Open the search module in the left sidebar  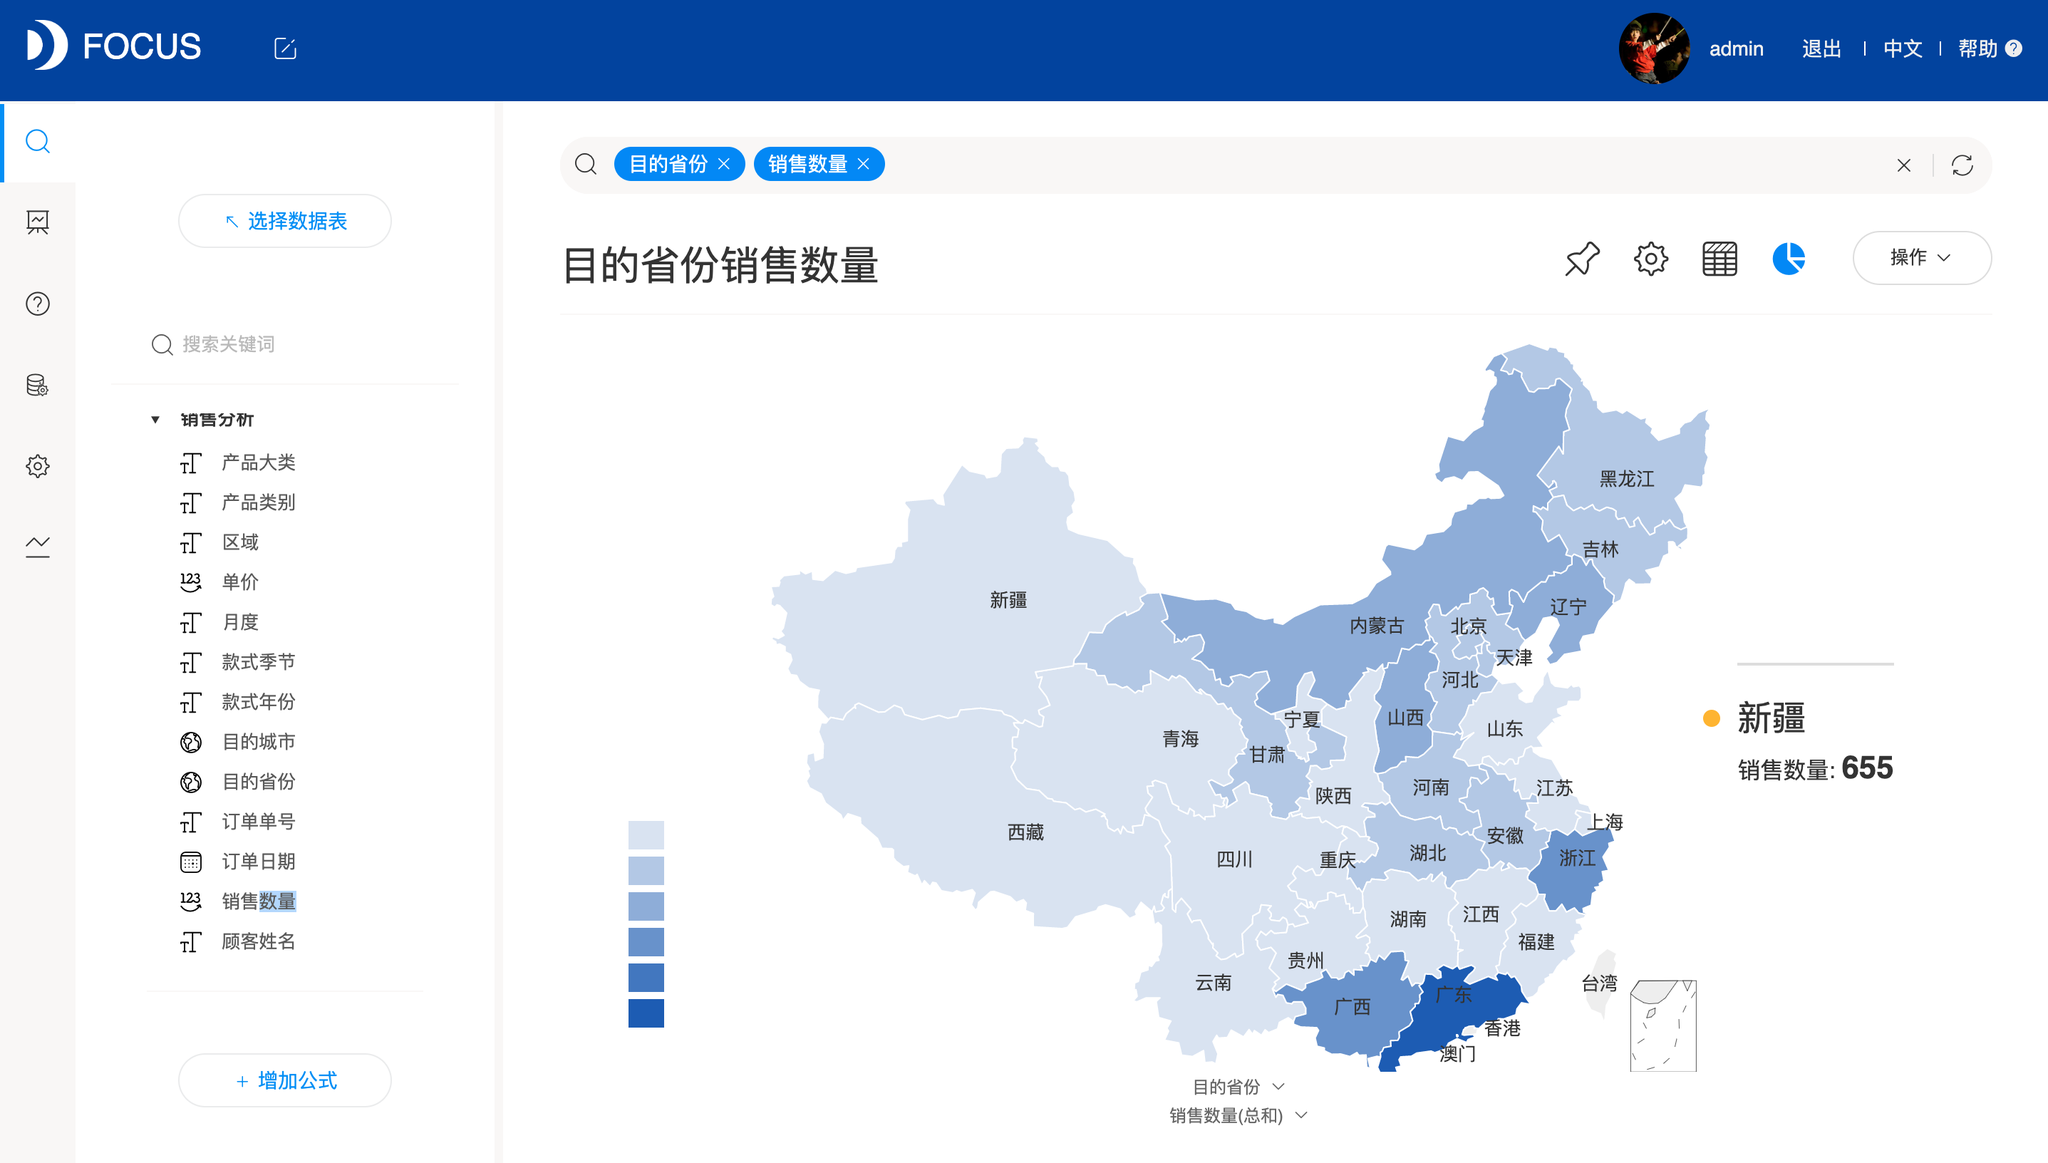(x=38, y=142)
